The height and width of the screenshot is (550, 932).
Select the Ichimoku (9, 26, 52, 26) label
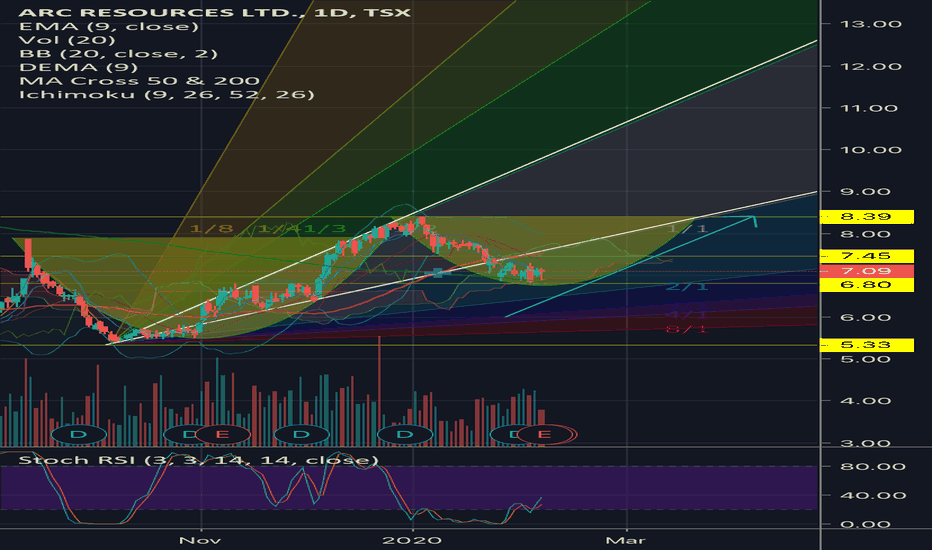click(166, 95)
